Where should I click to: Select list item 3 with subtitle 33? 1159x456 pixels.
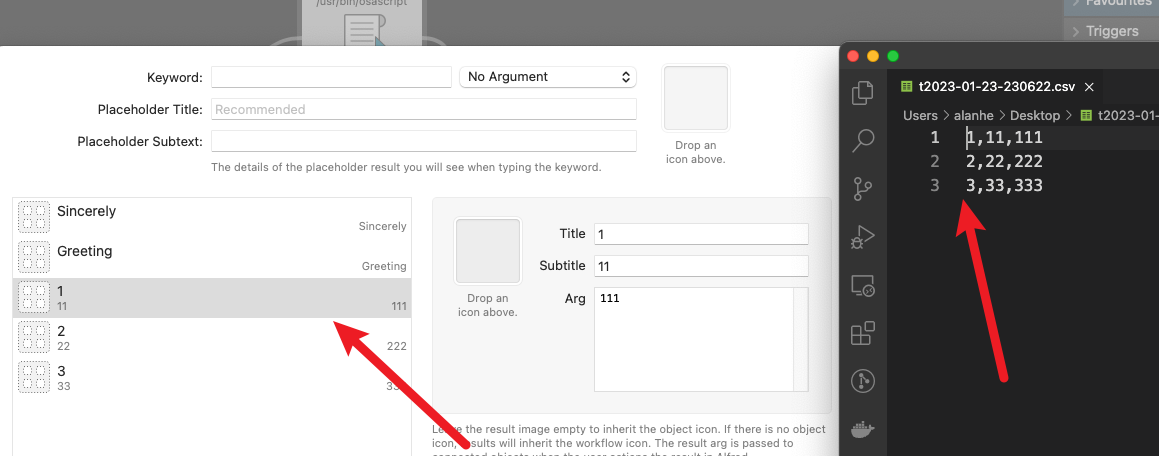click(x=212, y=378)
